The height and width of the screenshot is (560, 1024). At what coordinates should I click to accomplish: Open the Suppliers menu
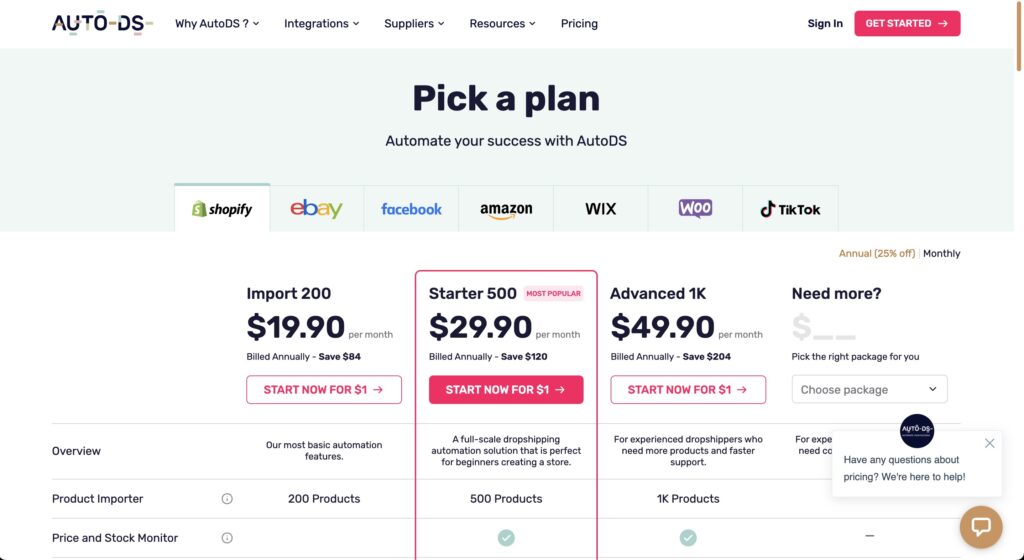(414, 24)
